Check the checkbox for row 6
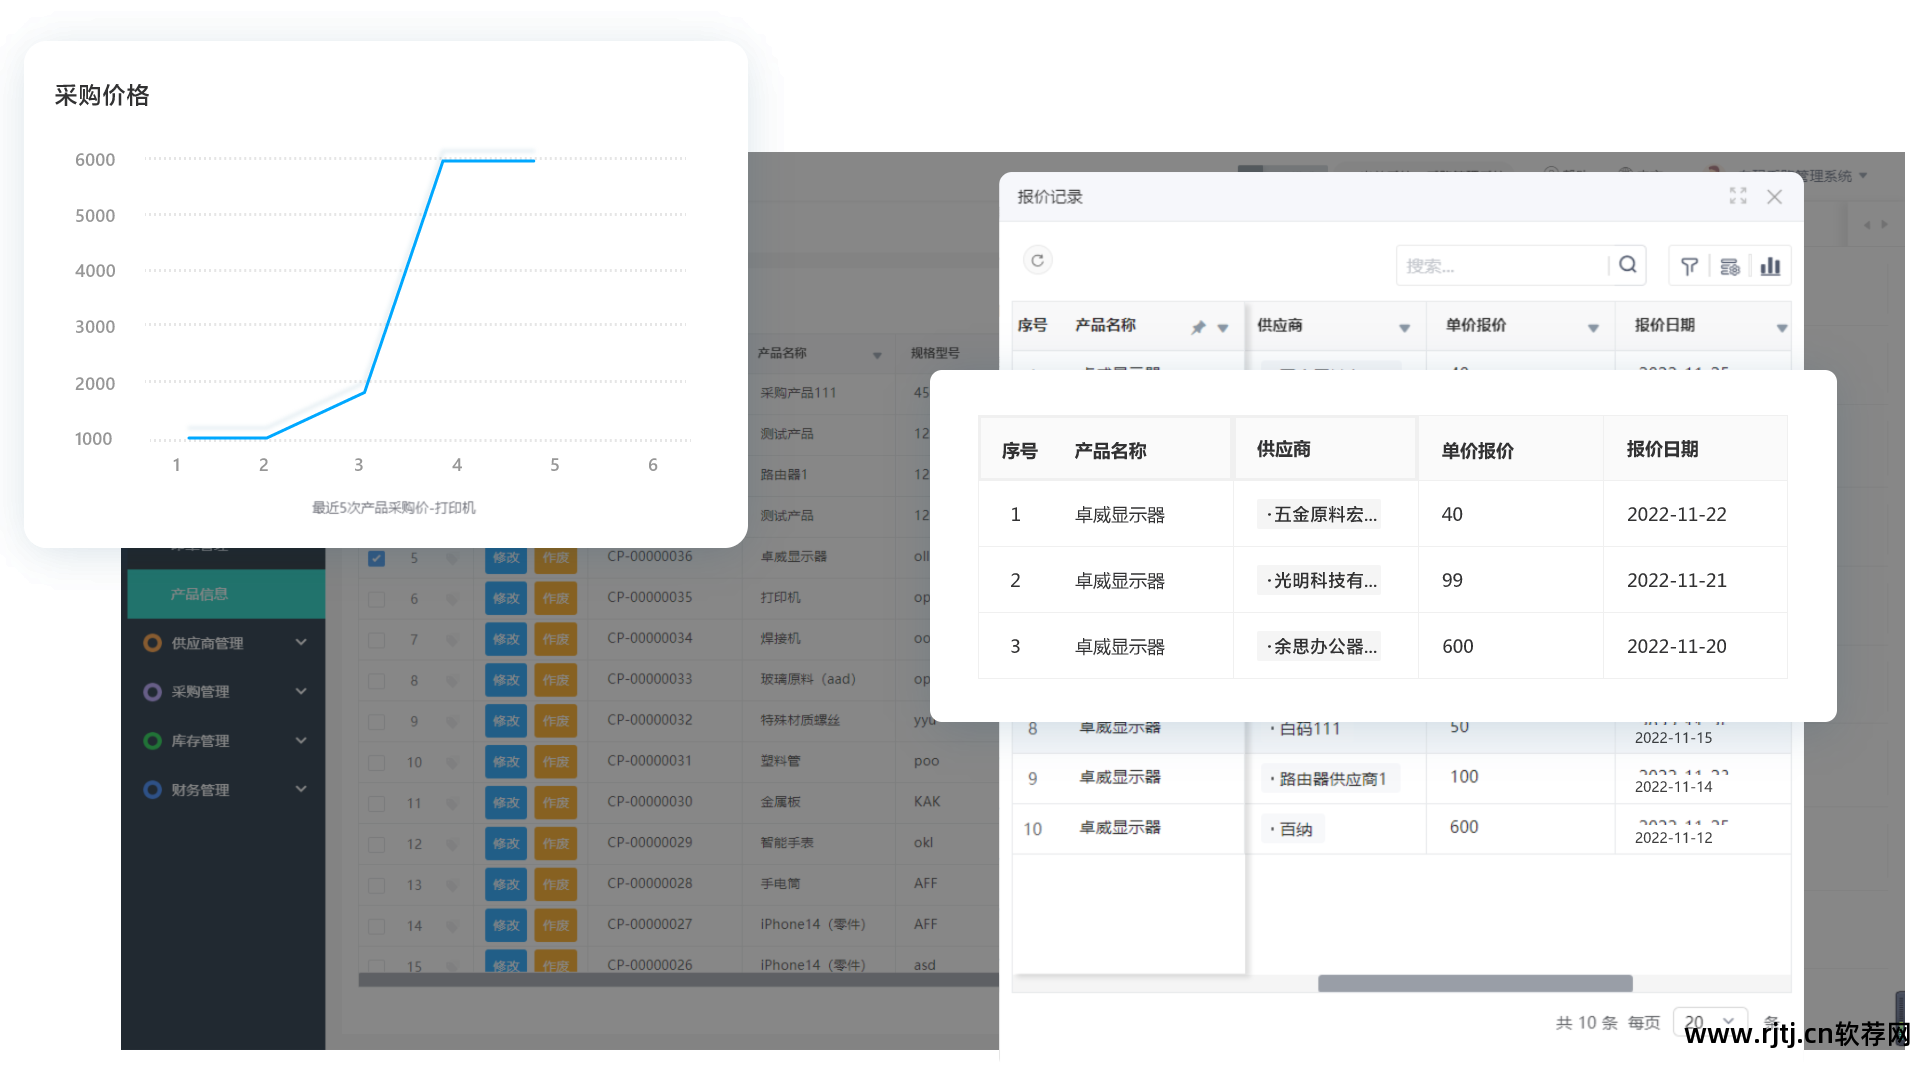 click(x=376, y=599)
